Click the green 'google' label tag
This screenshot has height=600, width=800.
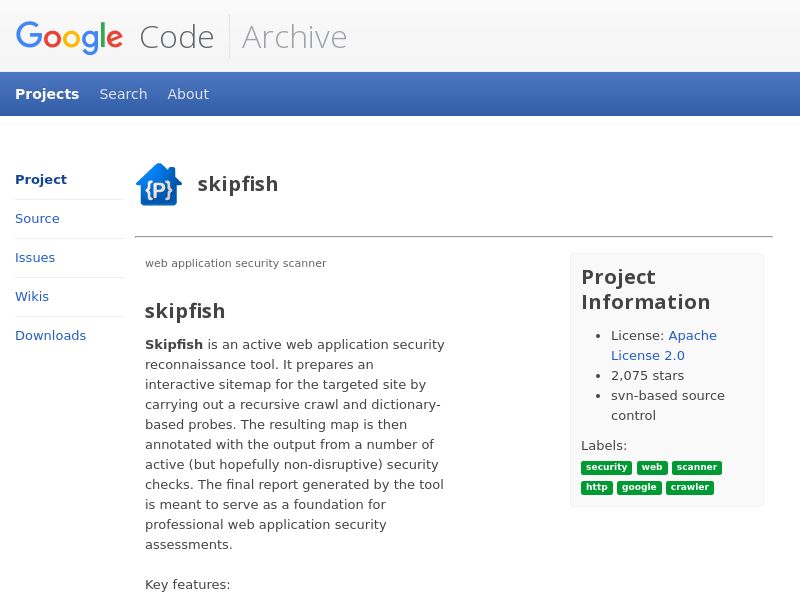point(639,488)
